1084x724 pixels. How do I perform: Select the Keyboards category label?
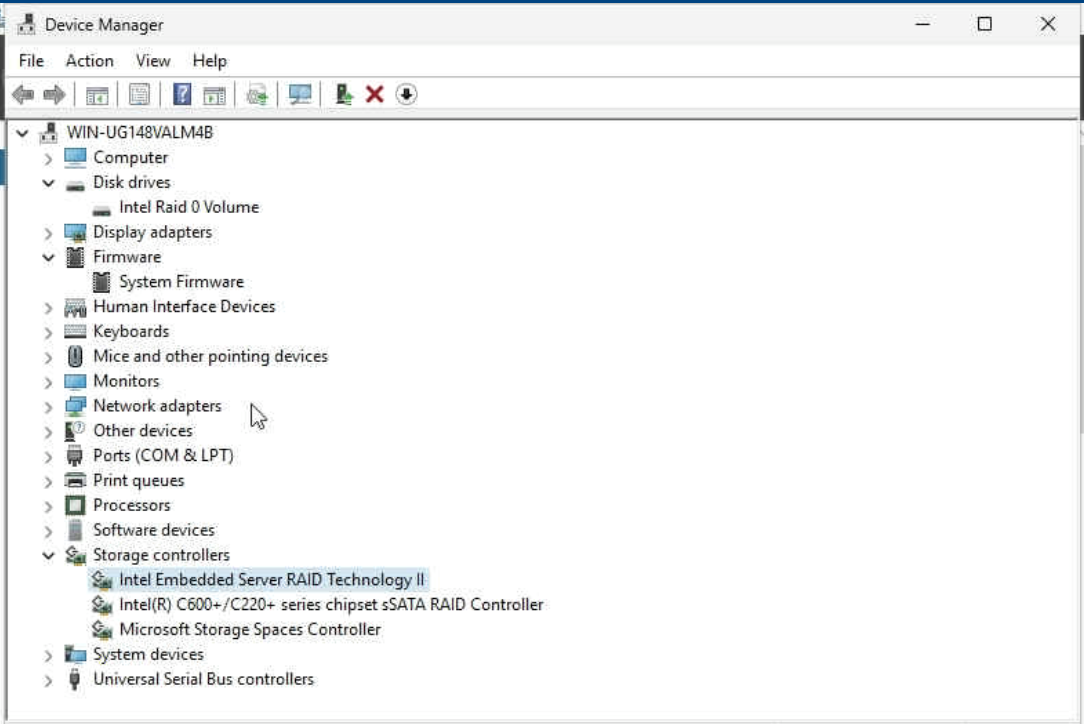[x=131, y=331]
